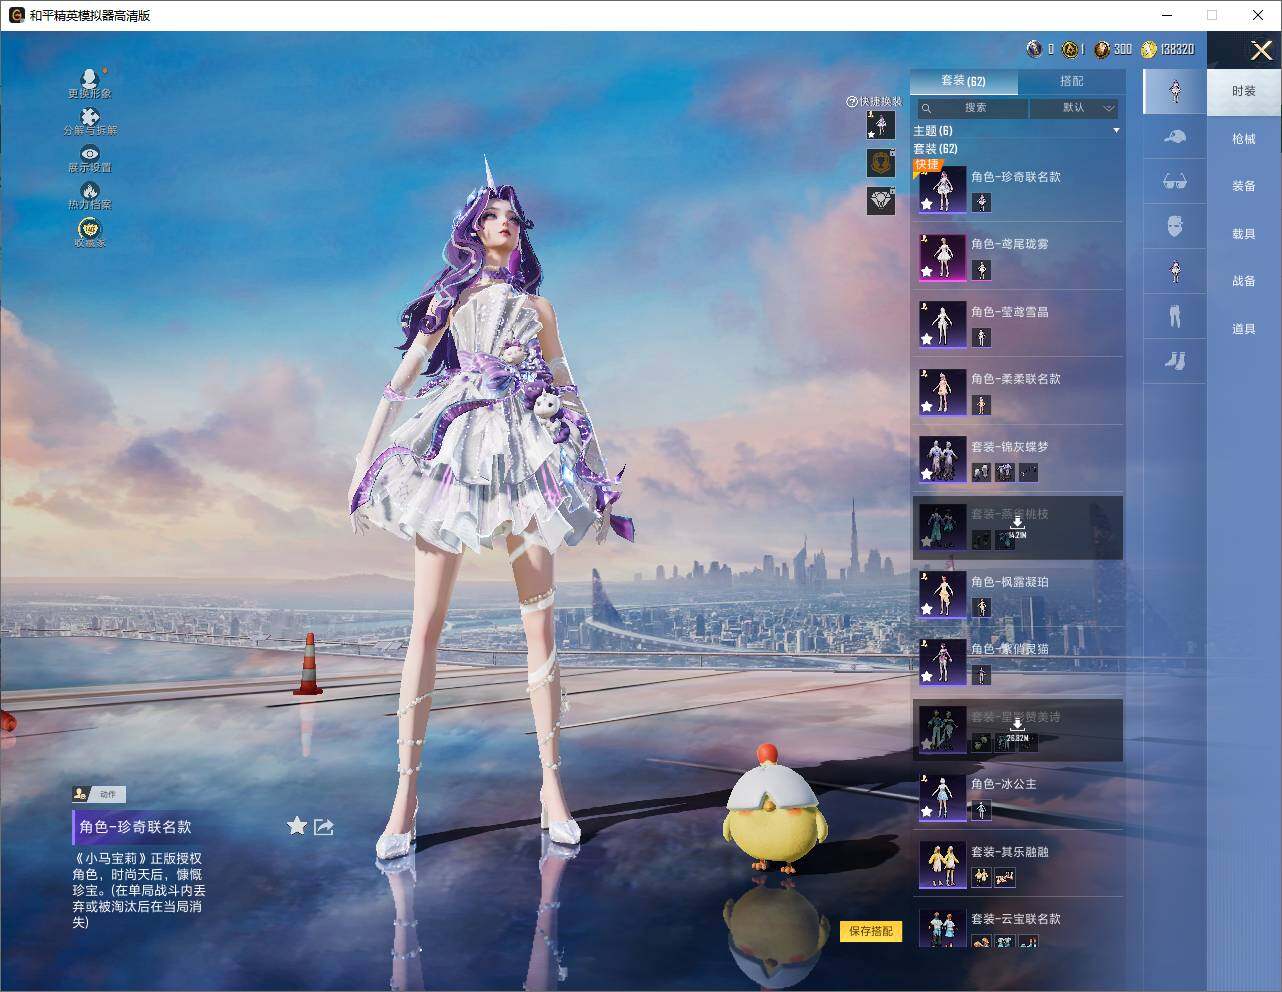
Task: Open the 战备 tab
Action: (x=1243, y=281)
